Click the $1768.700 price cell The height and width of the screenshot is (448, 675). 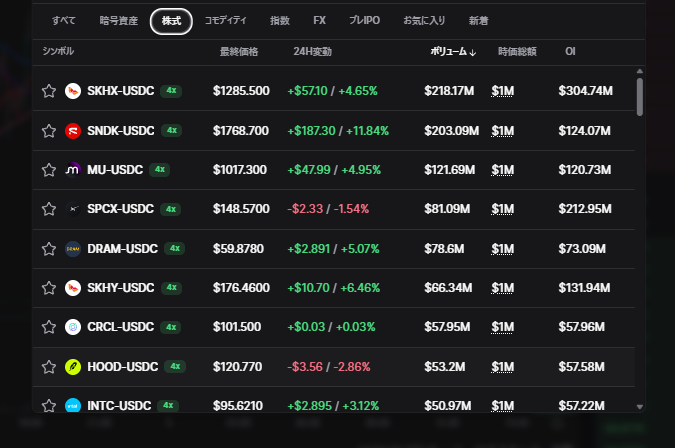(241, 131)
